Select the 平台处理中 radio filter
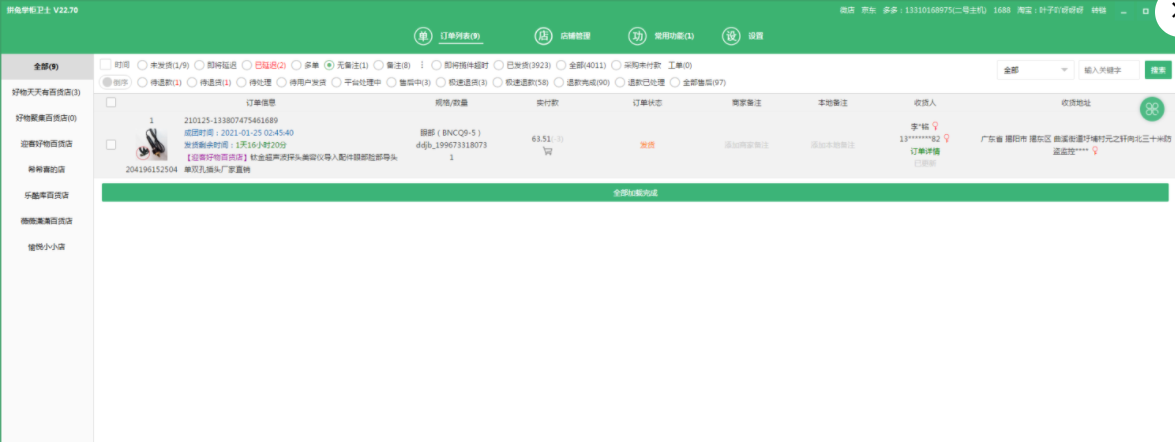This screenshot has width=1175, height=442. pyautogui.click(x=337, y=82)
